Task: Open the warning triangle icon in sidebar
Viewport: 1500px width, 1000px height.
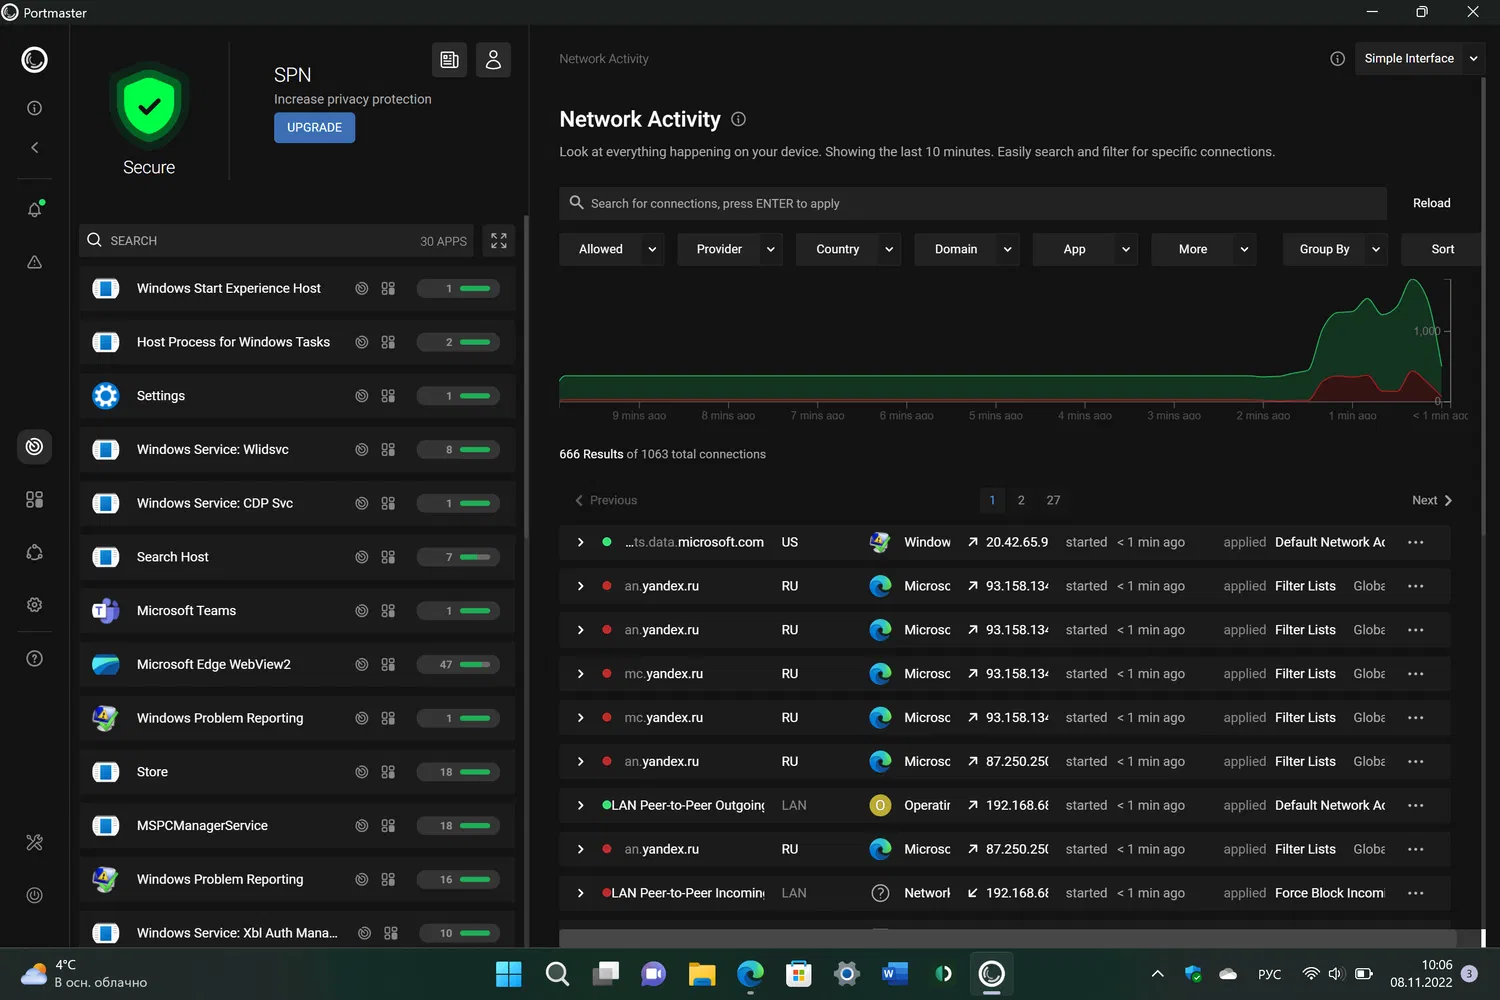Action: pyautogui.click(x=34, y=262)
